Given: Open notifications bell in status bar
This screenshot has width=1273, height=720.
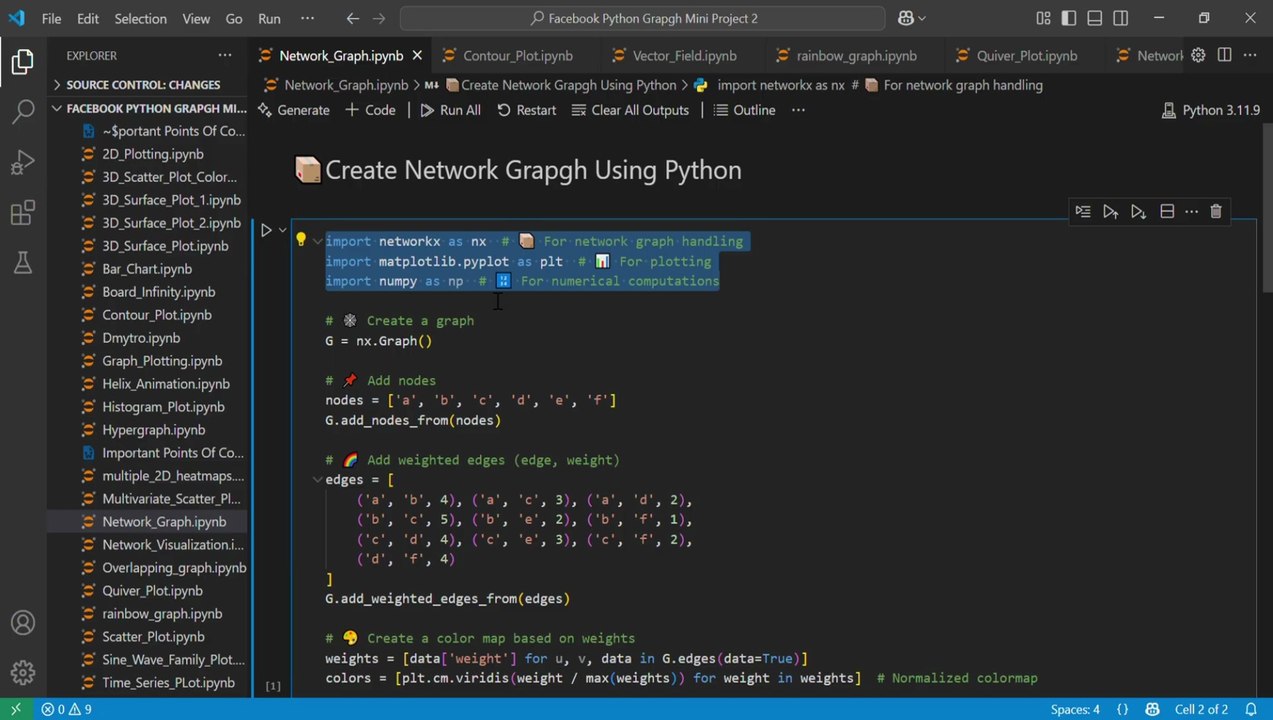Looking at the screenshot, I should tap(1251, 709).
